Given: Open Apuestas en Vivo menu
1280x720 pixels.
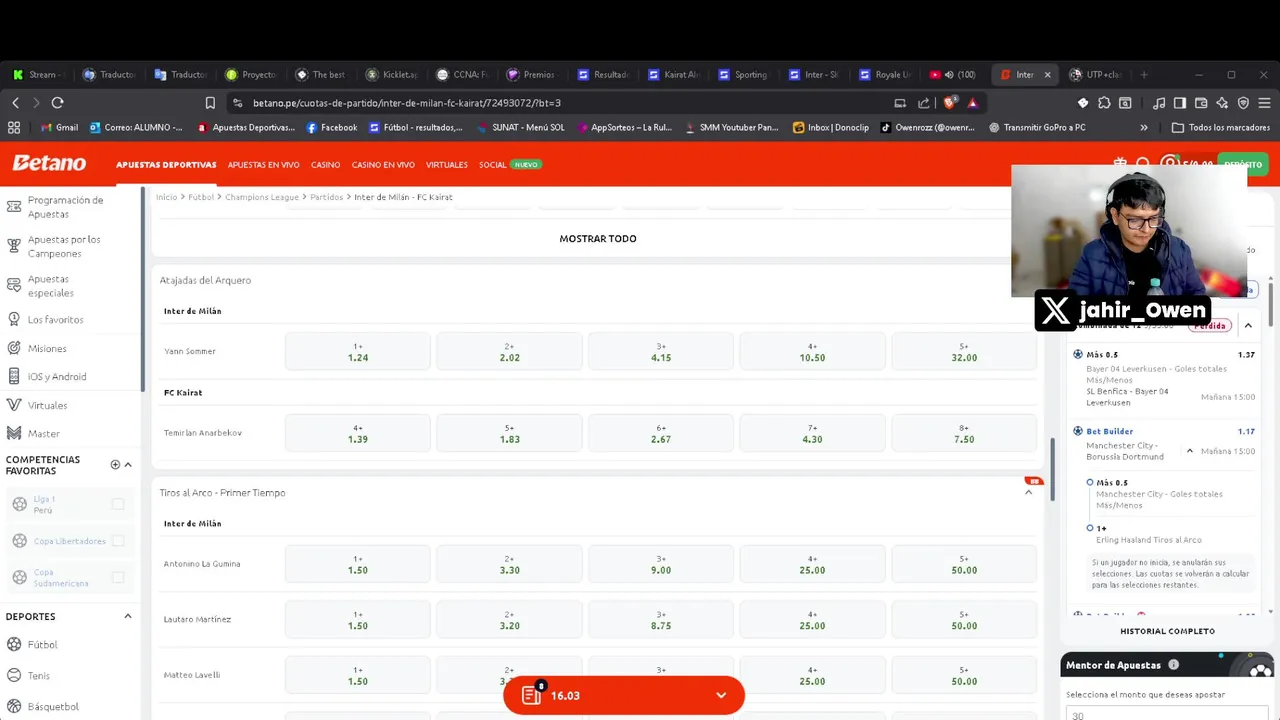Looking at the screenshot, I should [263, 164].
